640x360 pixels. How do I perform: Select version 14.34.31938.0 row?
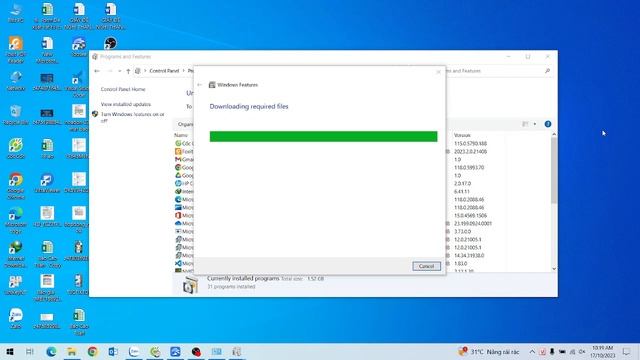click(x=469, y=256)
